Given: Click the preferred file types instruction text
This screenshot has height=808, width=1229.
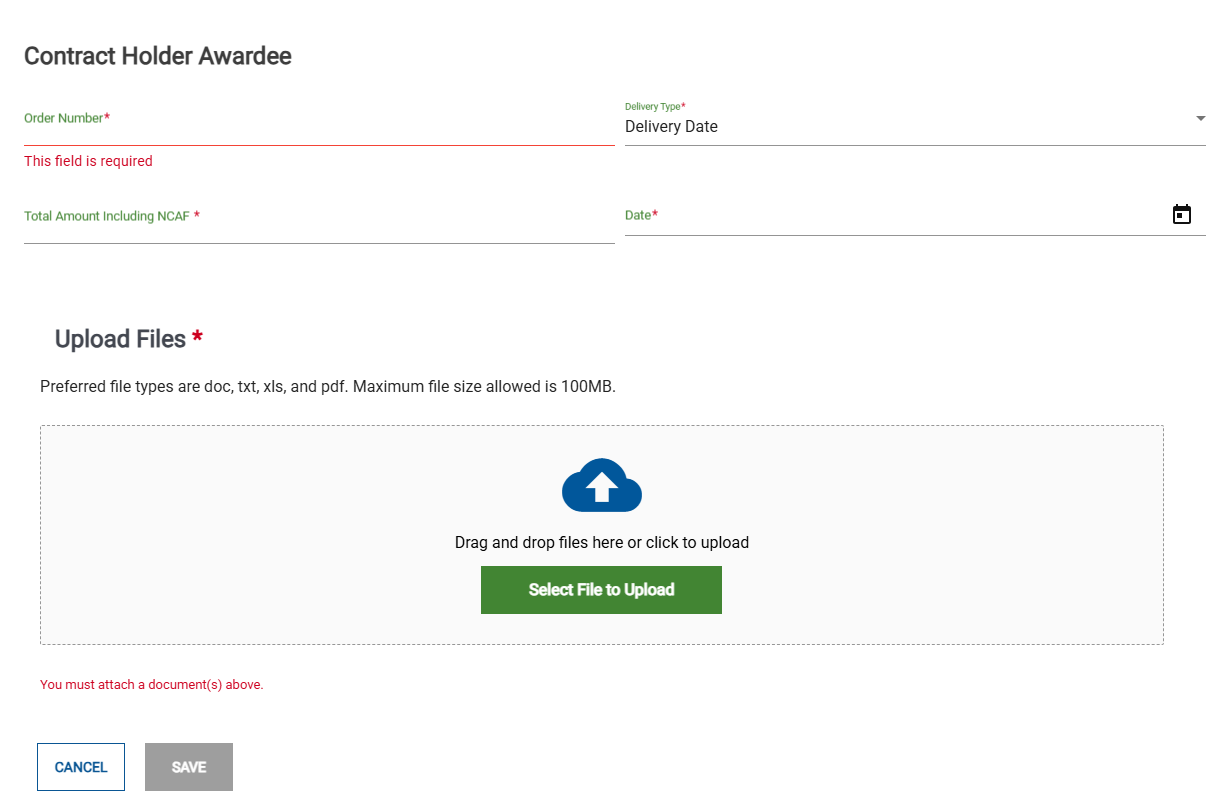Looking at the screenshot, I should (x=327, y=387).
